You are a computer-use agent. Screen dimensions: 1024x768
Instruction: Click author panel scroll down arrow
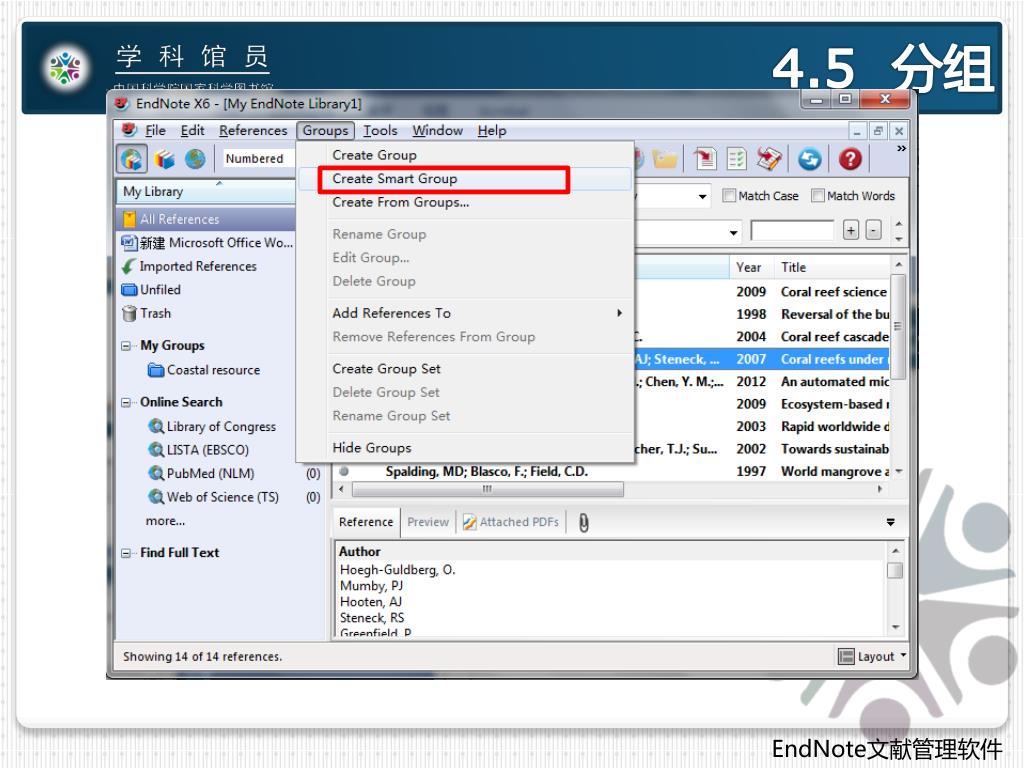[895, 627]
